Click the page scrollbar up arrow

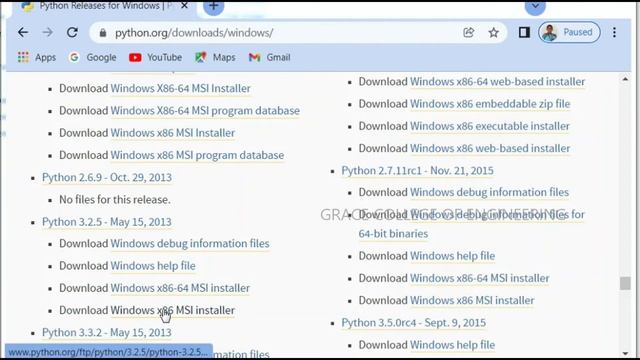pos(625,80)
